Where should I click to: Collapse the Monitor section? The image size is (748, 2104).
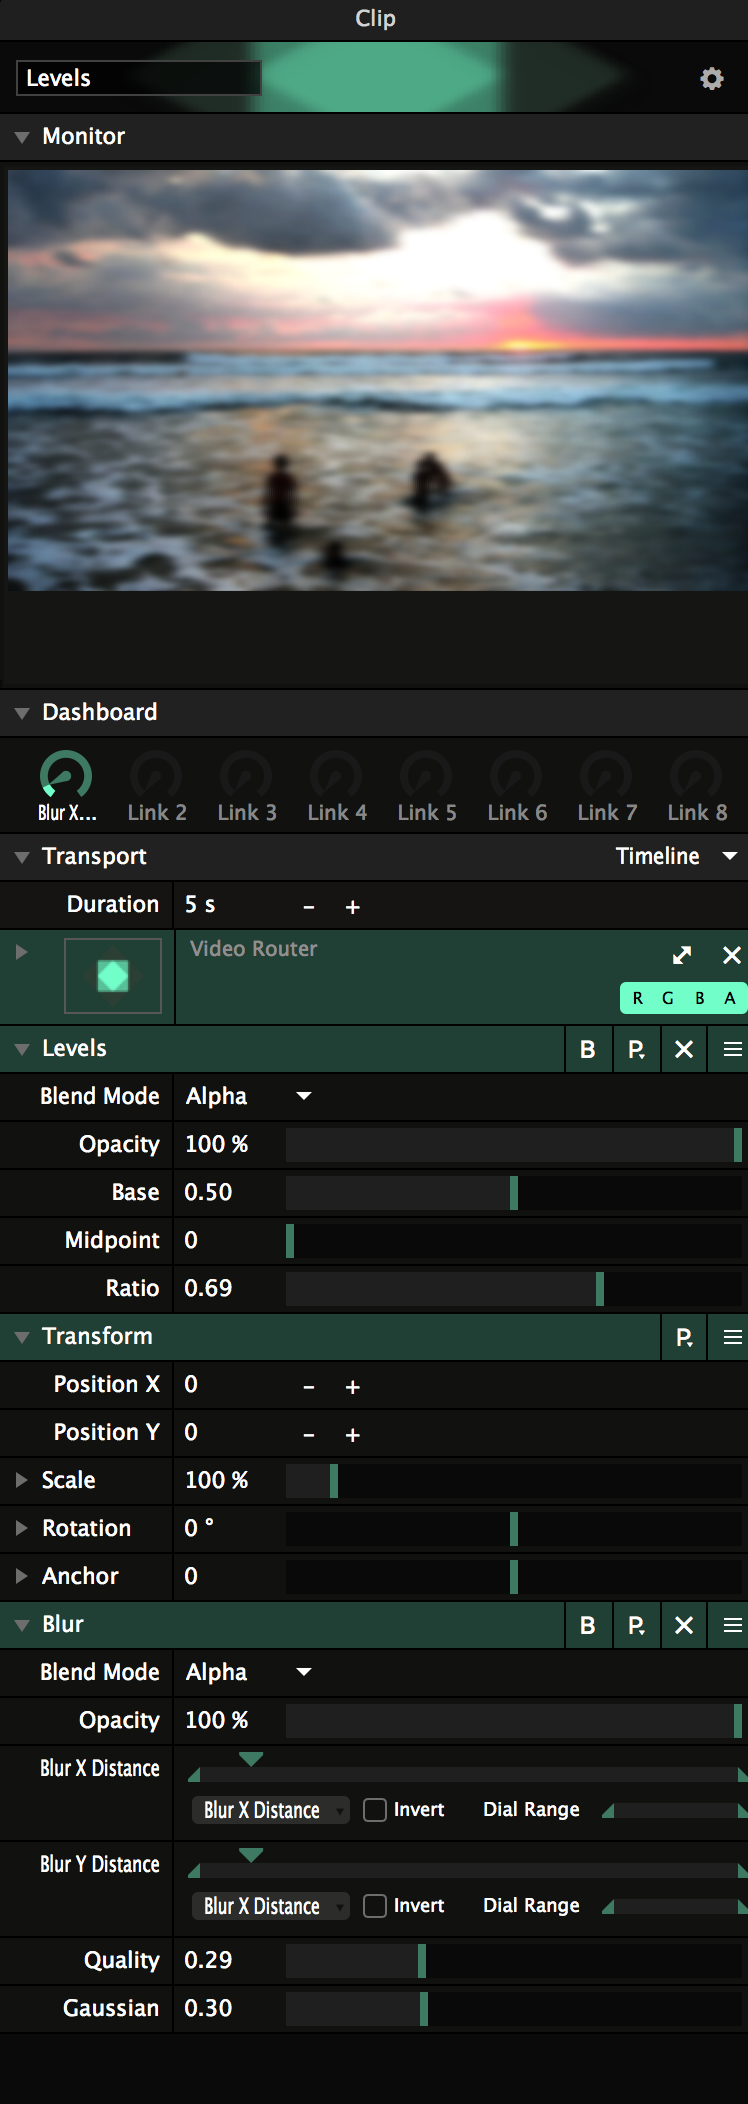point(21,137)
